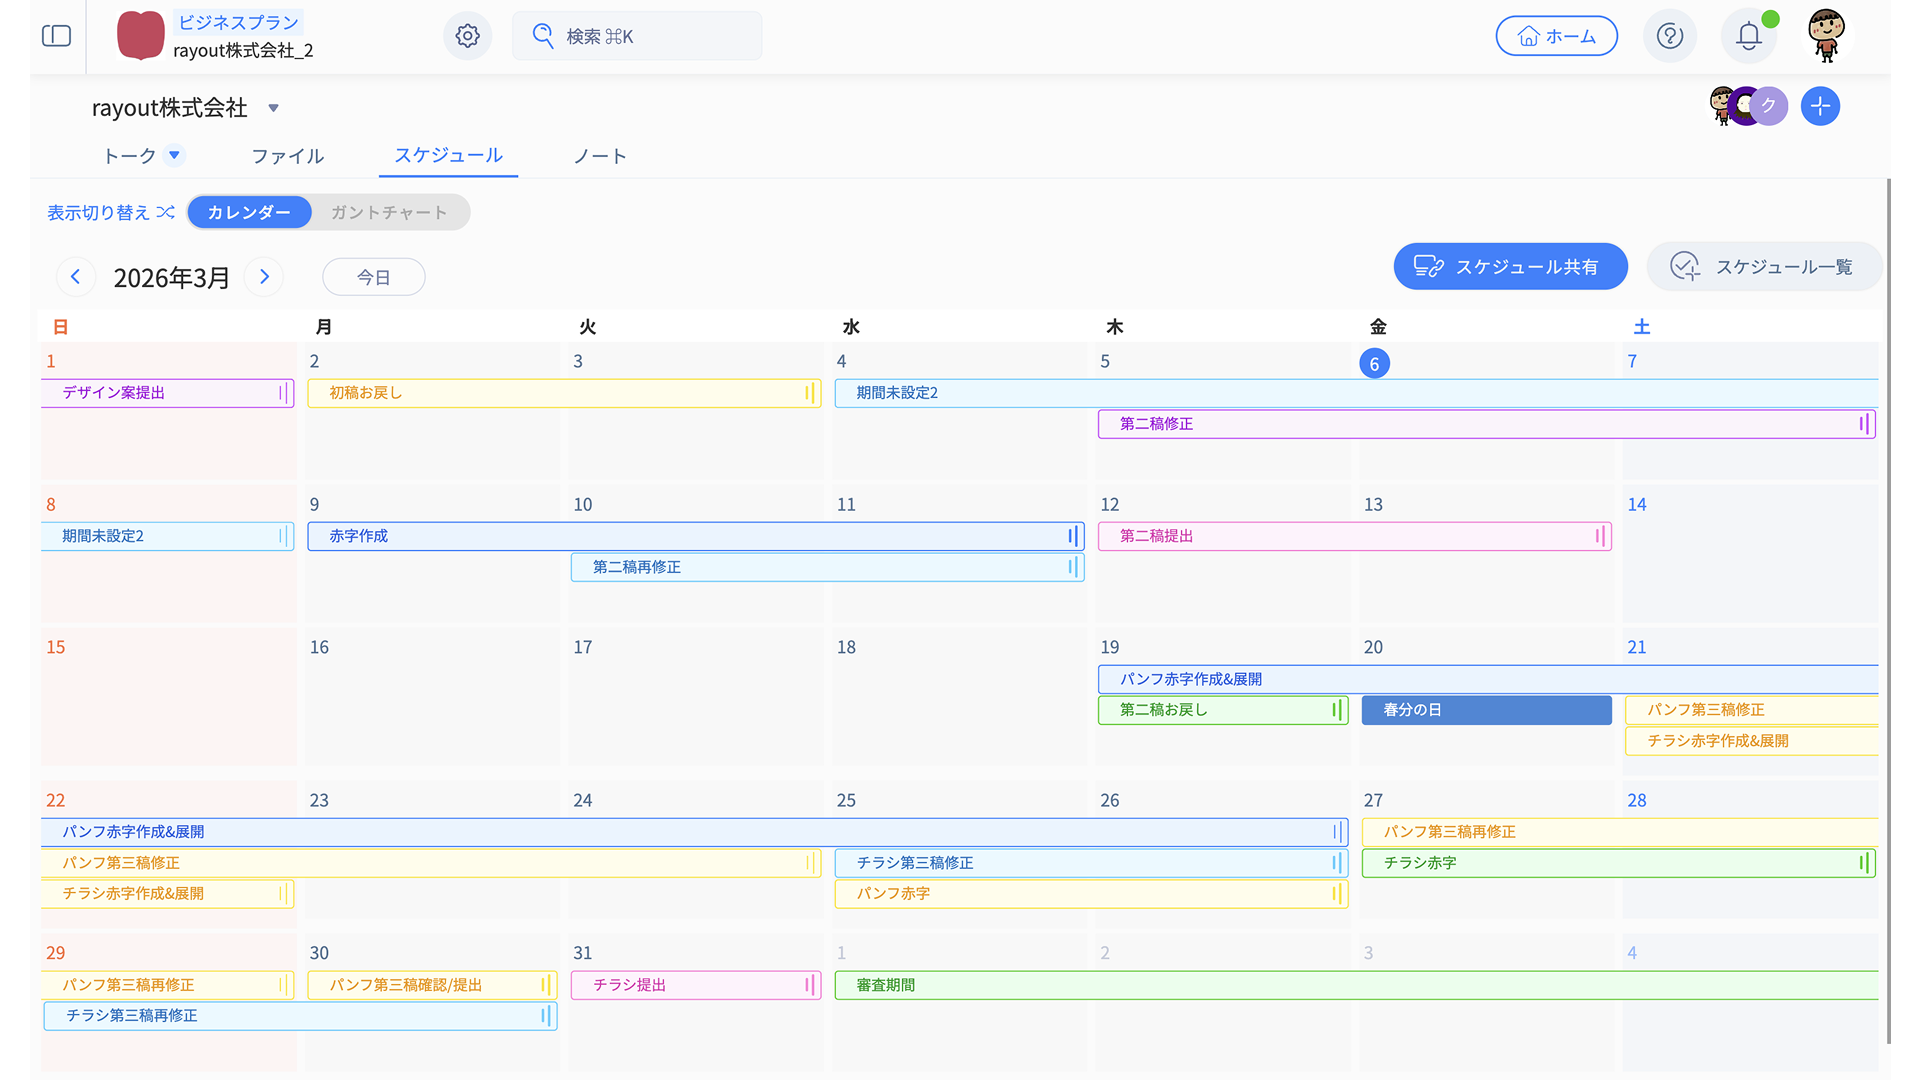The width and height of the screenshot is (1920, 1080).
Task: Click the 表示切り替え shuffle icon
Action: 166,212
